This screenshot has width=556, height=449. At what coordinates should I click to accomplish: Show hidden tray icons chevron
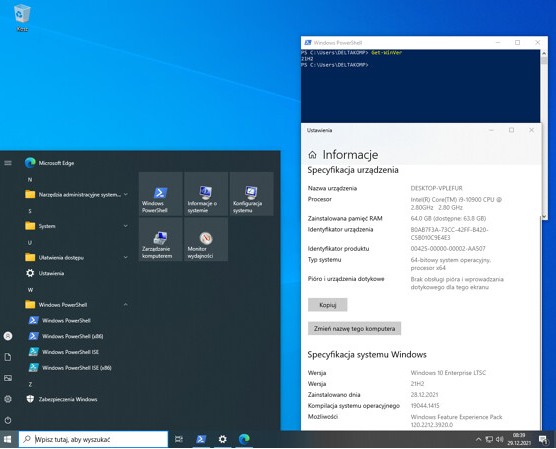[478, 440]
